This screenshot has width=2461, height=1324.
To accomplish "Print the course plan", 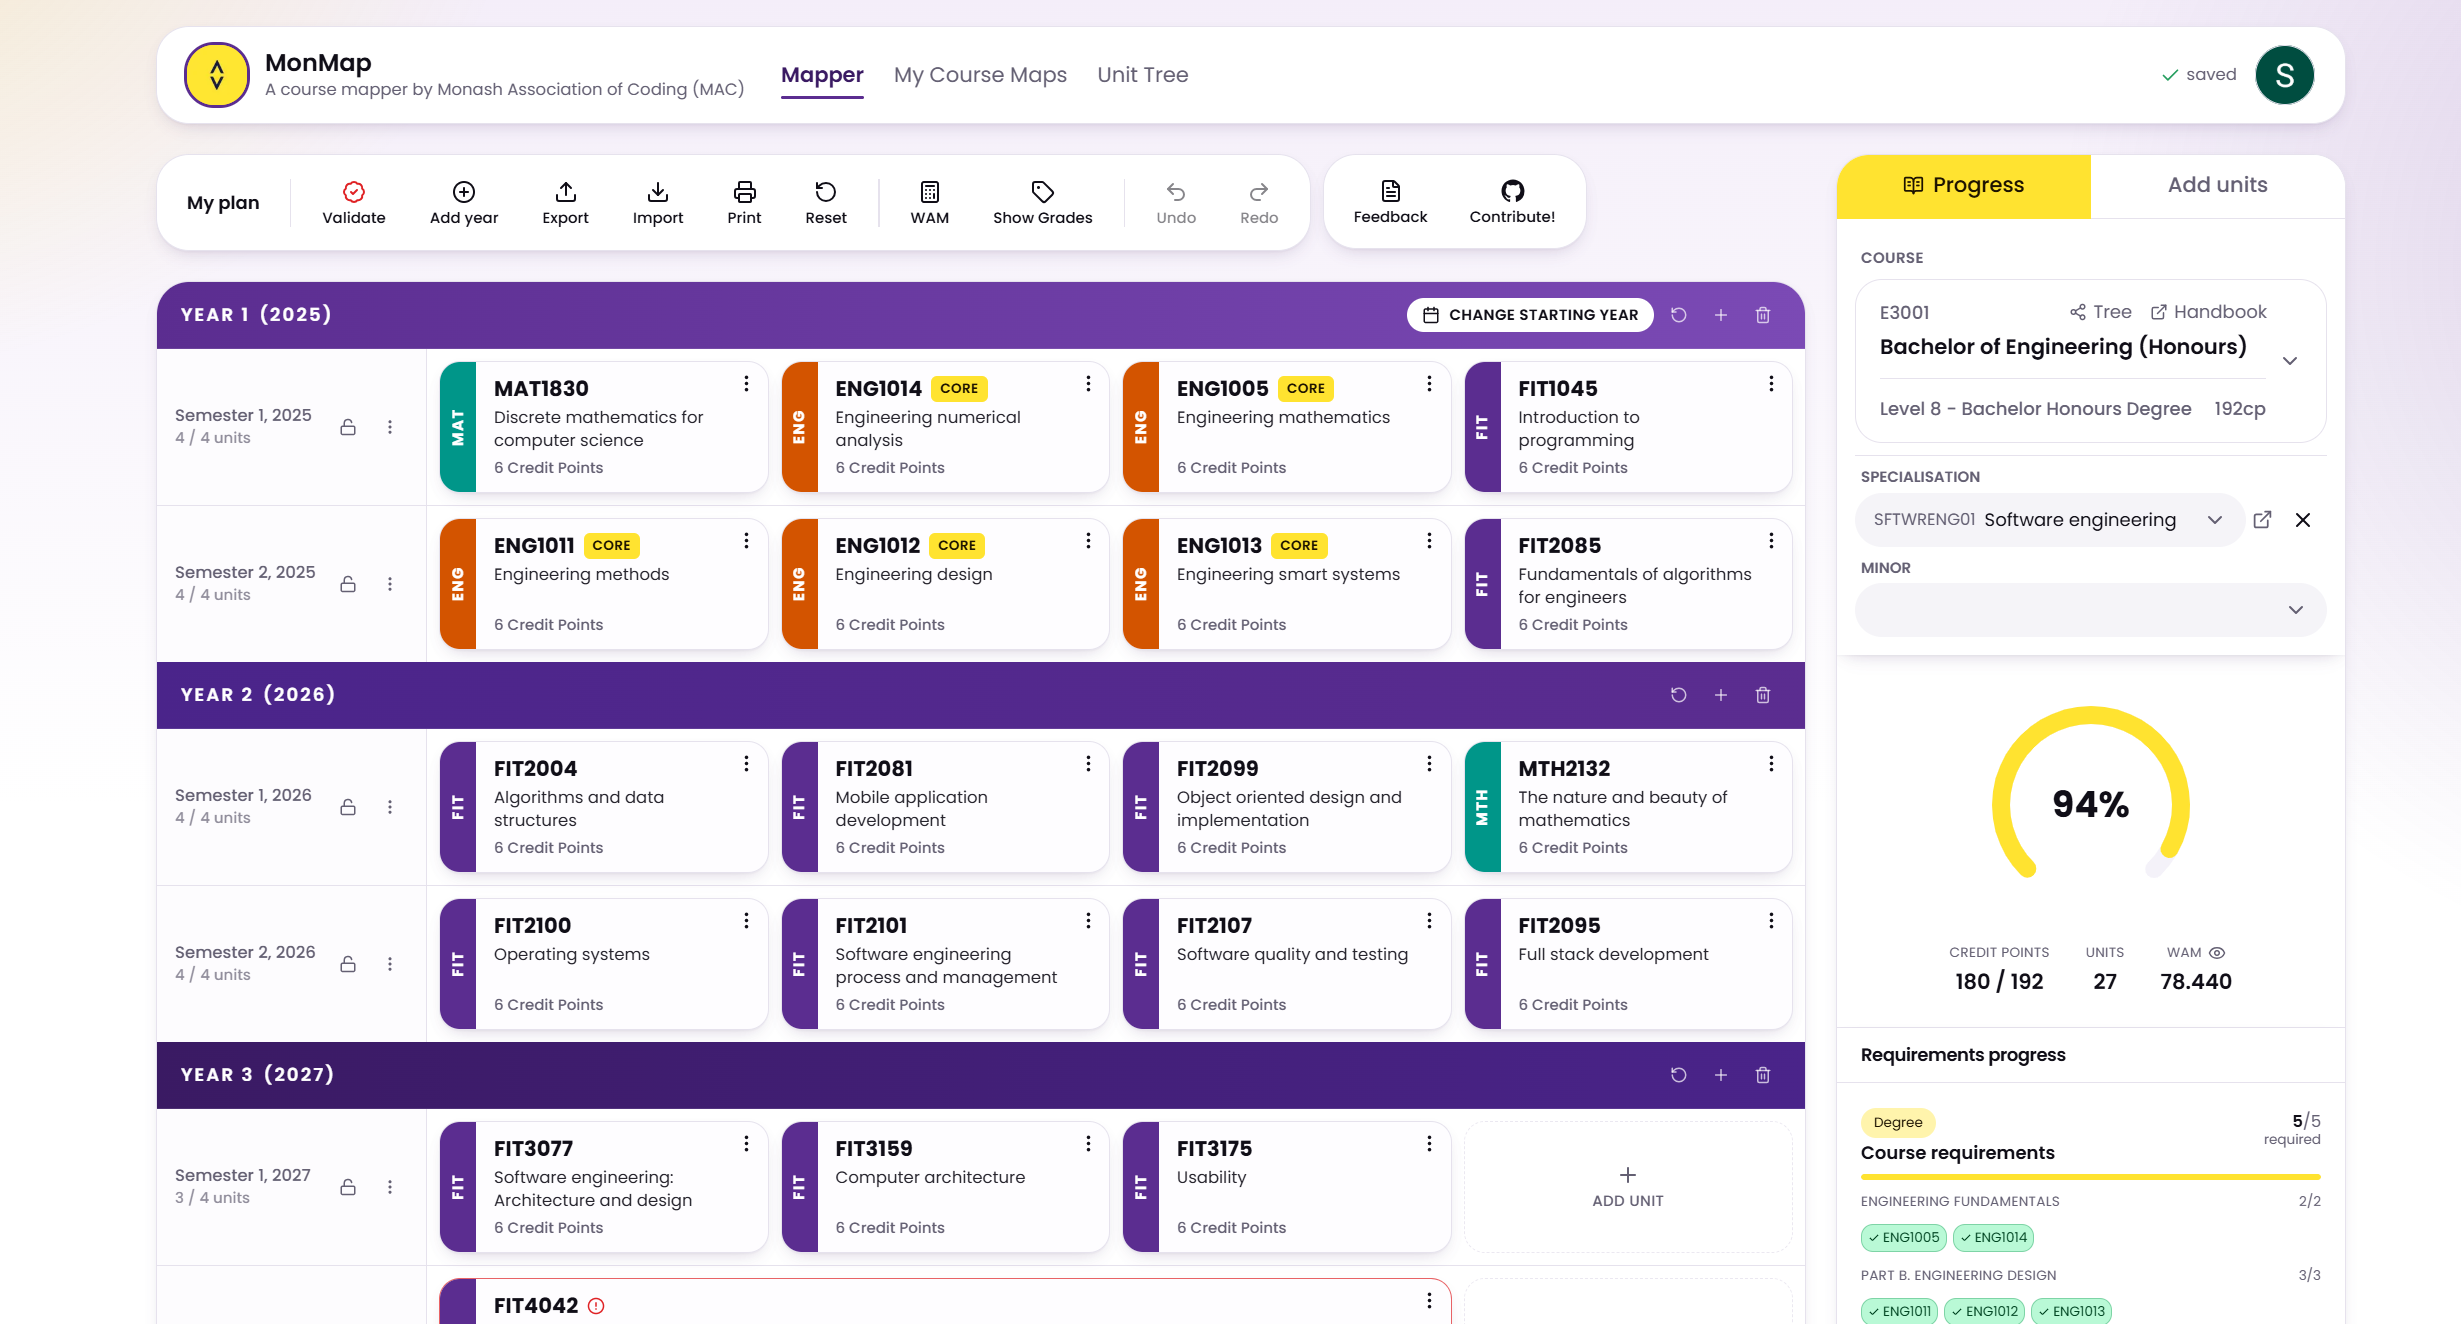I will 744,202.
